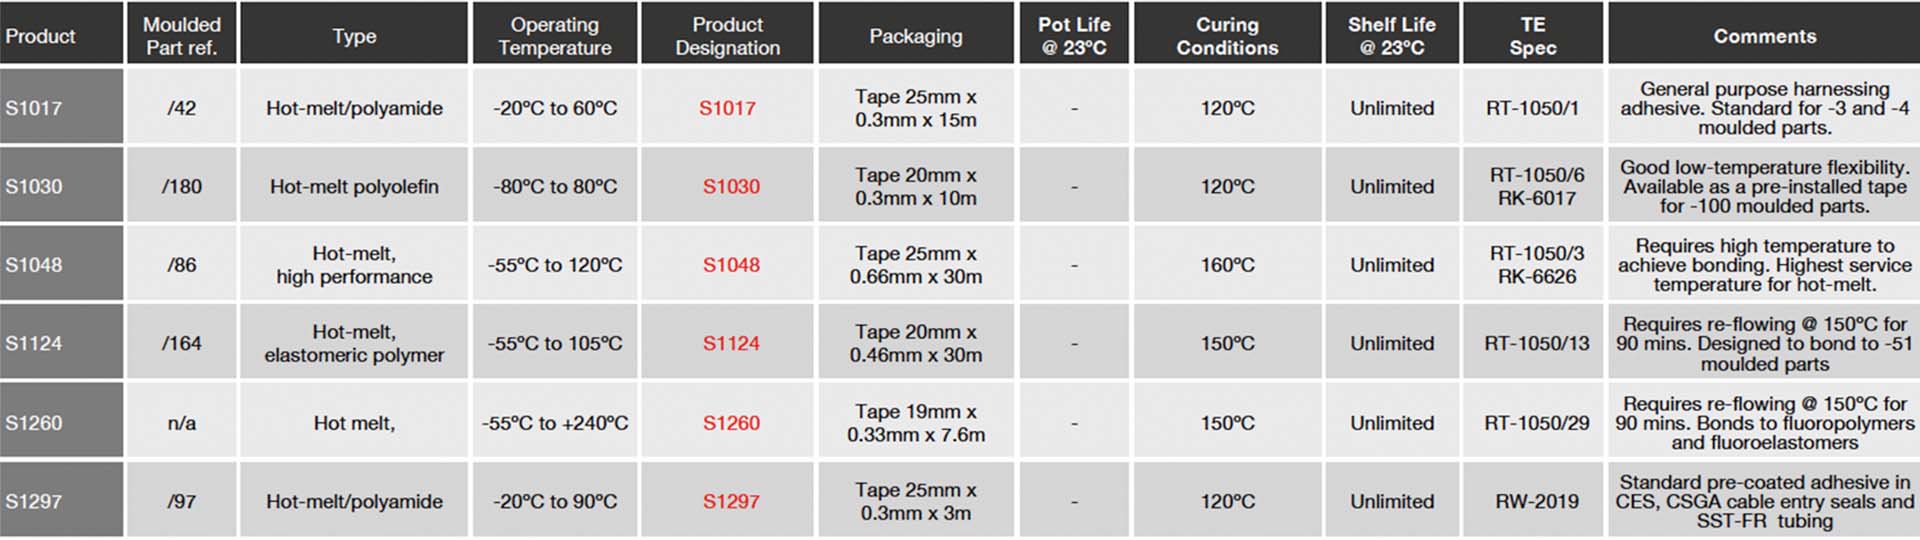Click the S1260 row label in Product column
Screen dimensions: 1920x540
(x=34, y=423)
